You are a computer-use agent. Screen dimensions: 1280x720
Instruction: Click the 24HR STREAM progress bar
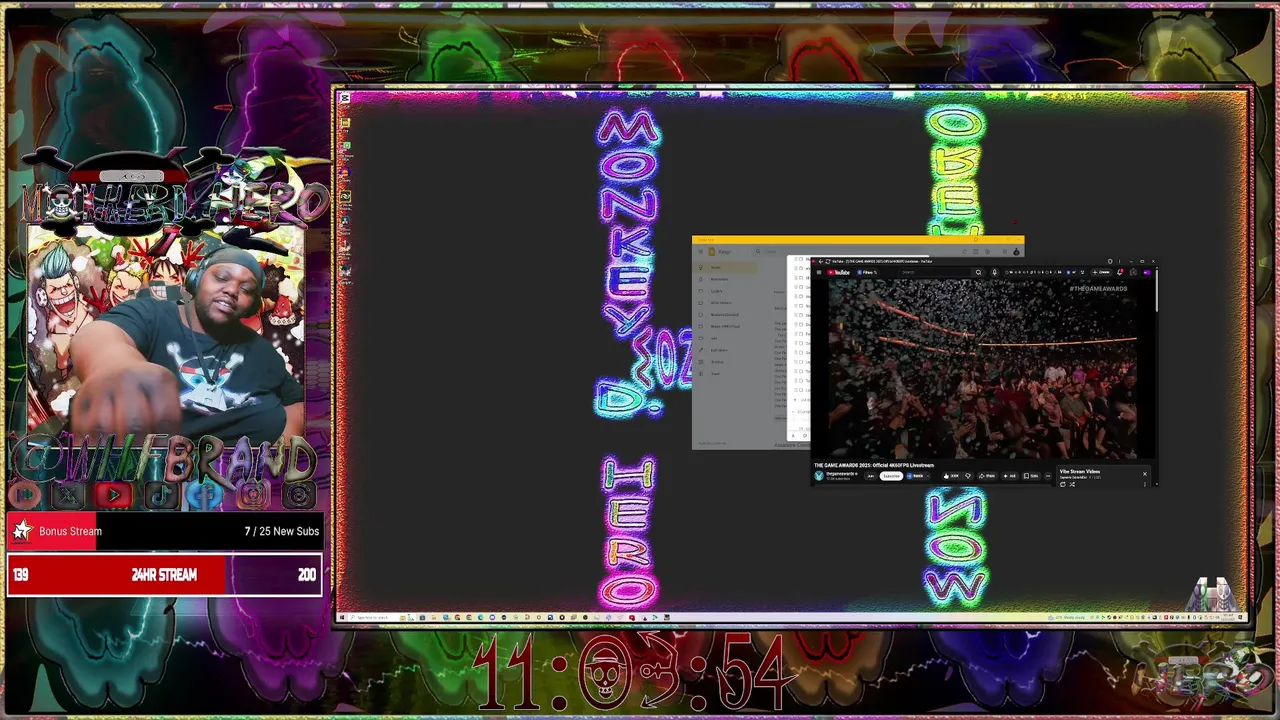pos(165,575)
